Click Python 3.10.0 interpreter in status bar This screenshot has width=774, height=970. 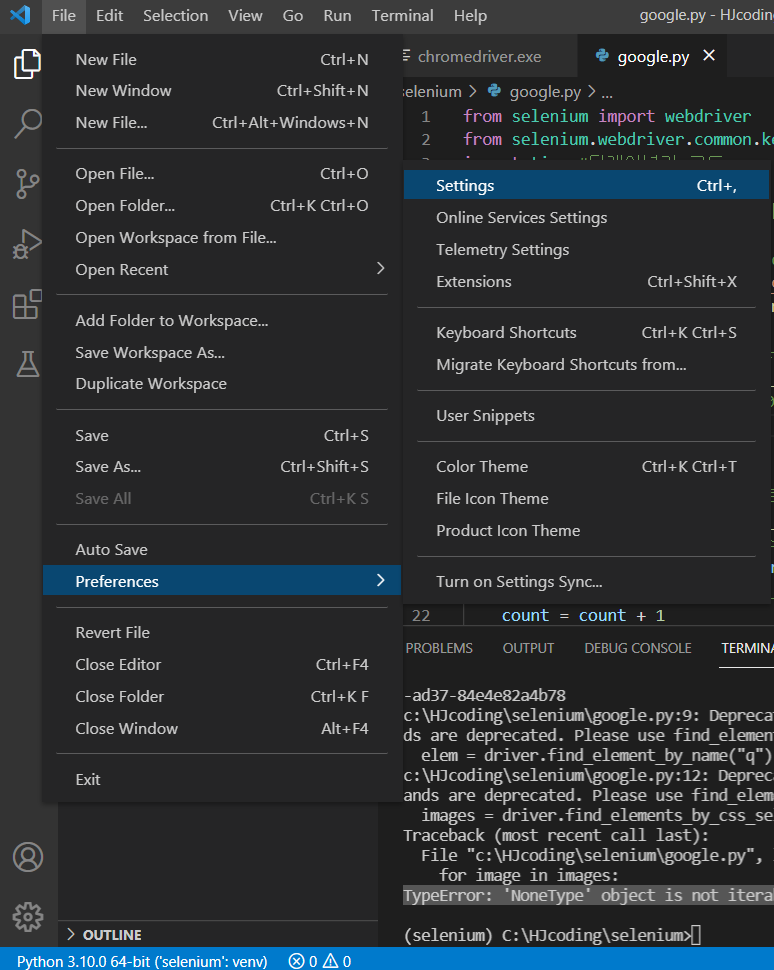pyautogui.click(x=142, y=961)
